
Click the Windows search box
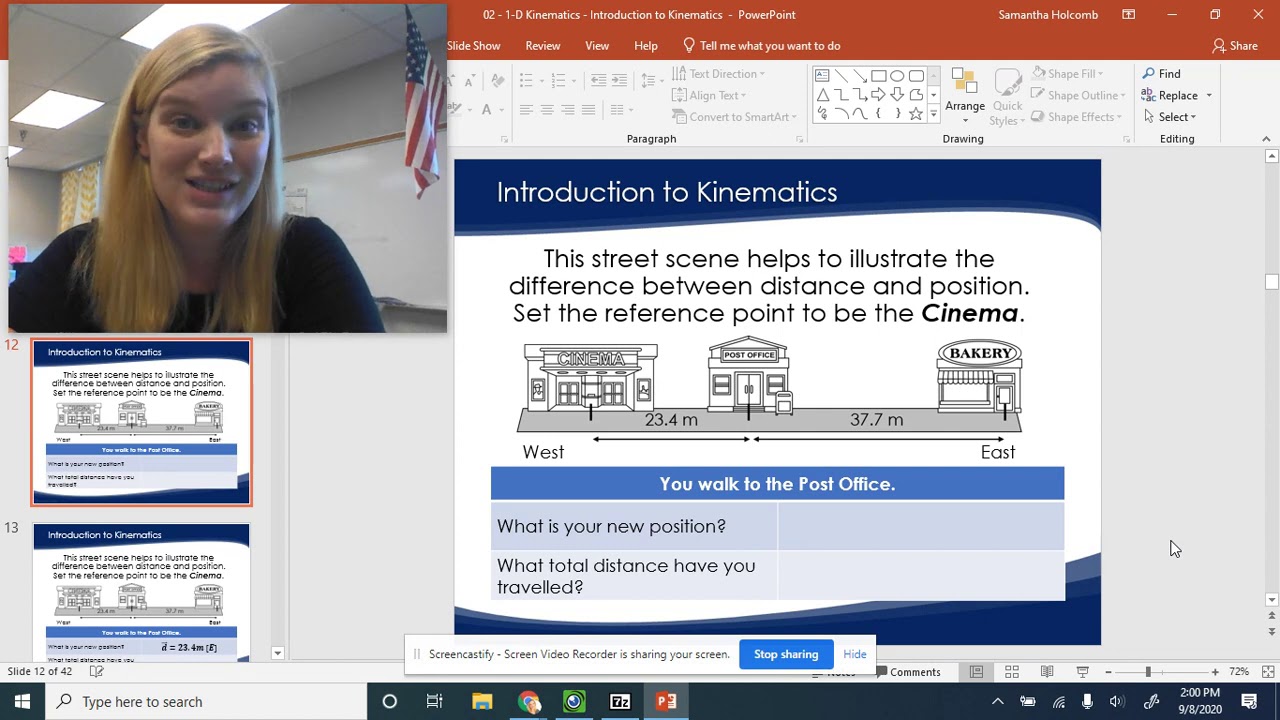[206, 702]
